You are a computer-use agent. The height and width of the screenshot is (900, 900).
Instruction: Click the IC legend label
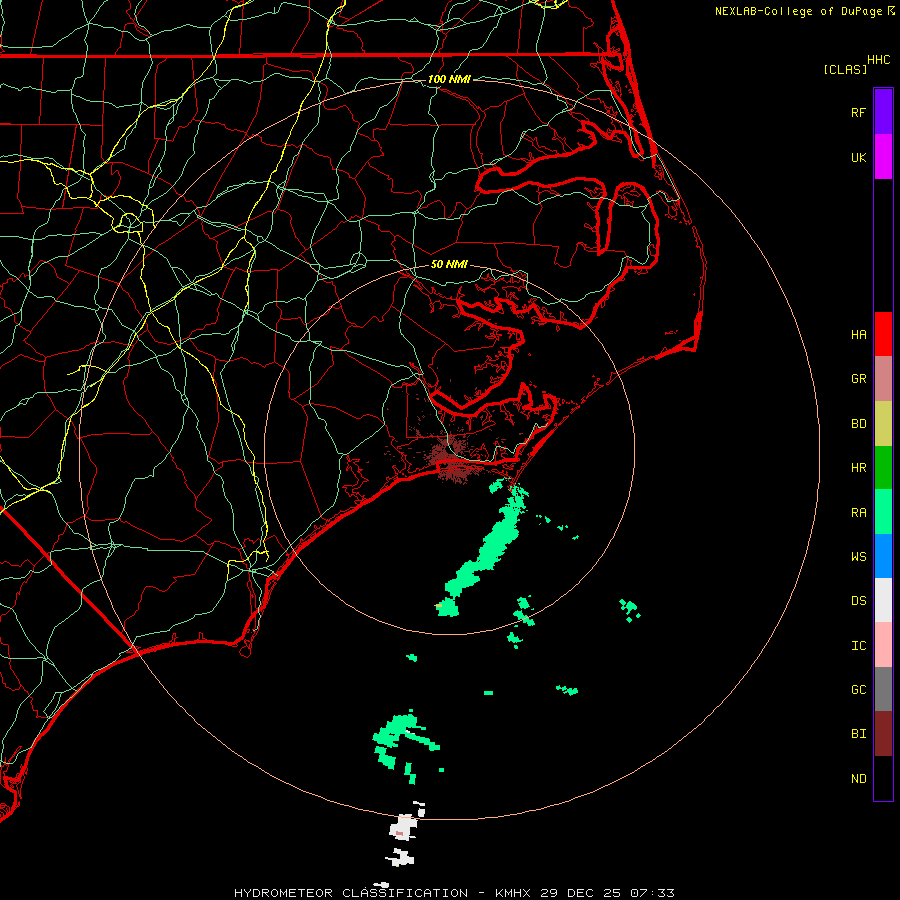pyautogui.click(x=858, y=646)
